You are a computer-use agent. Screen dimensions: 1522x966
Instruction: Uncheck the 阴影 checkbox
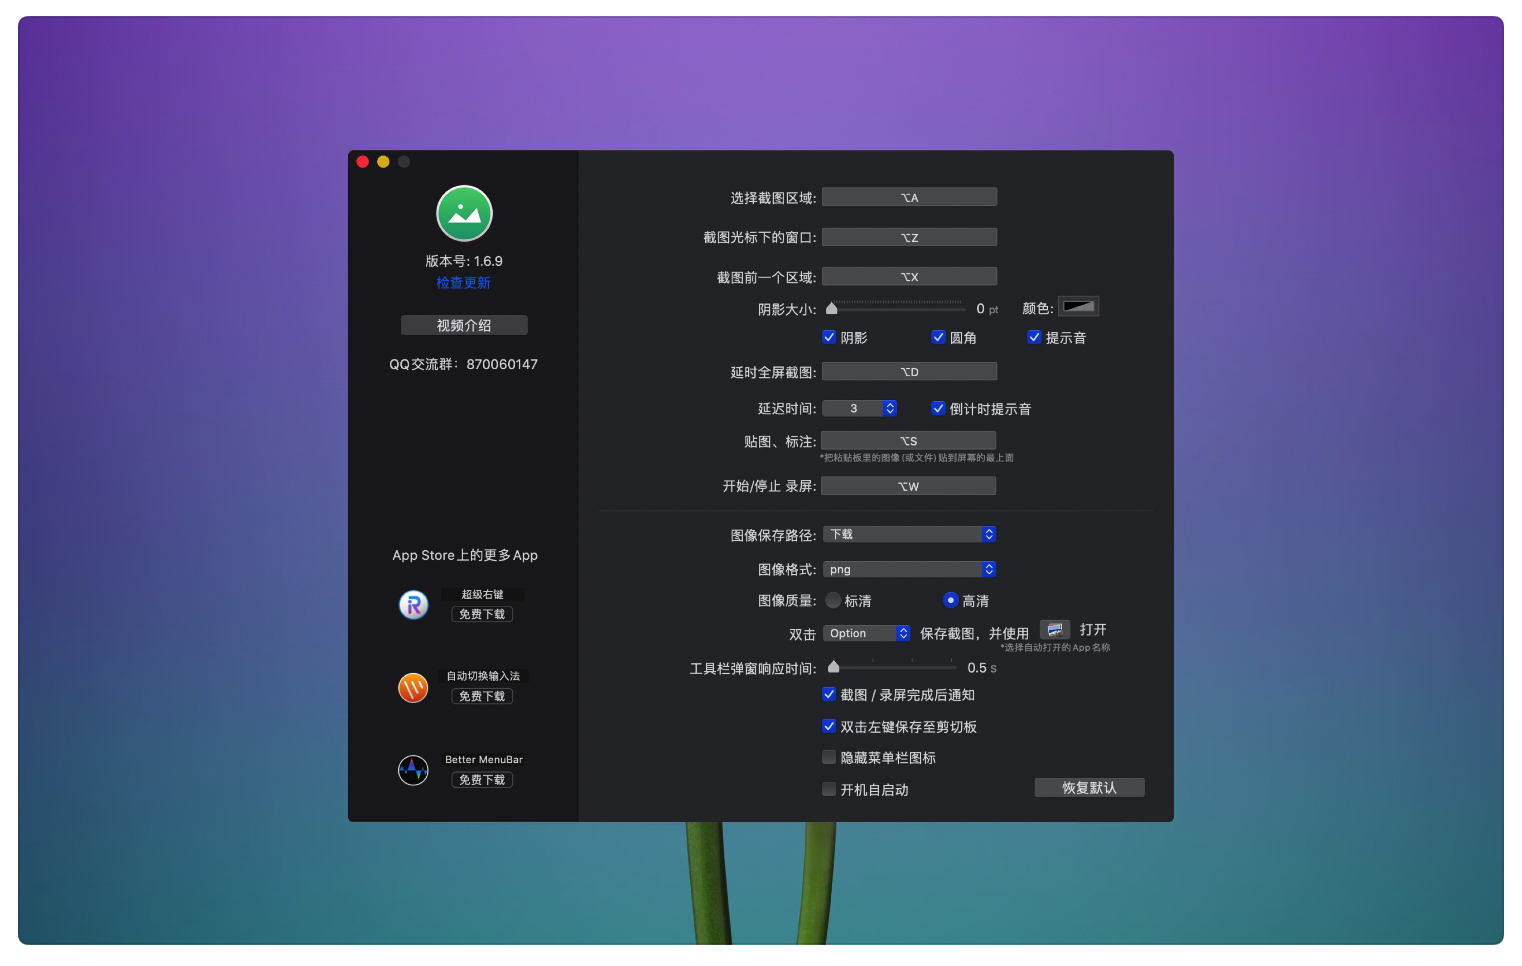829,338
